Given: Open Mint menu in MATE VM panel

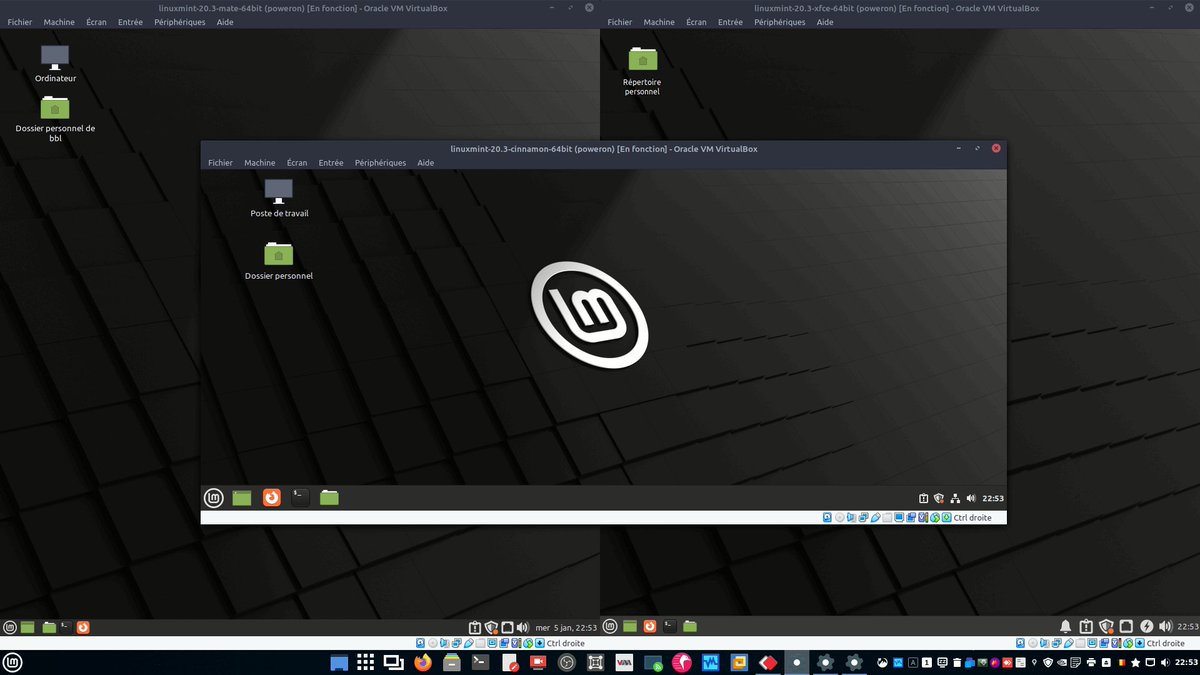Looking at the screenshot, I should [10, 627].
